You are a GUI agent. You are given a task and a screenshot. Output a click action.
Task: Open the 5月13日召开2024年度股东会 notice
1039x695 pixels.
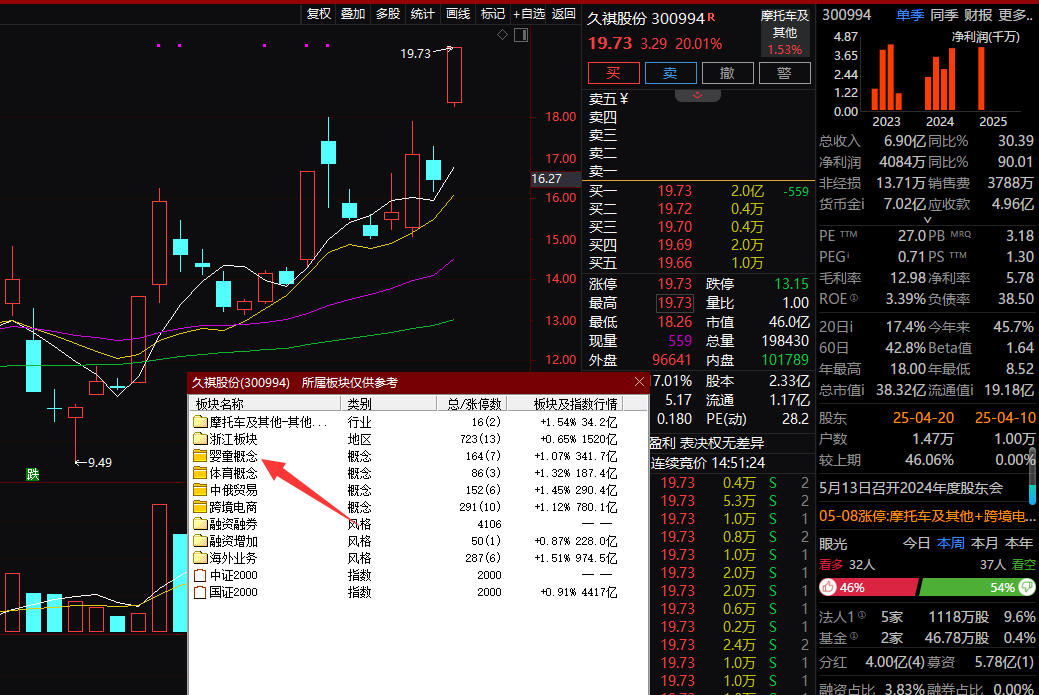point(910,488)
